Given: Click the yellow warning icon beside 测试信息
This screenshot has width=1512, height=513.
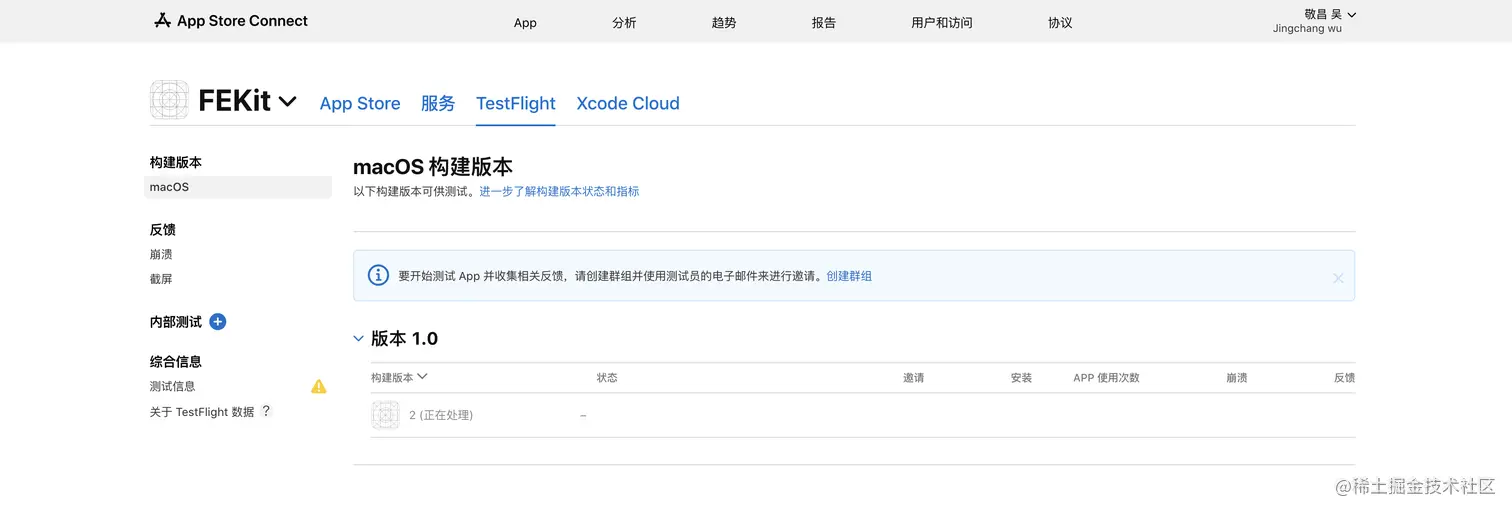Looking at the screenshot, I should (x=319, y=386).
